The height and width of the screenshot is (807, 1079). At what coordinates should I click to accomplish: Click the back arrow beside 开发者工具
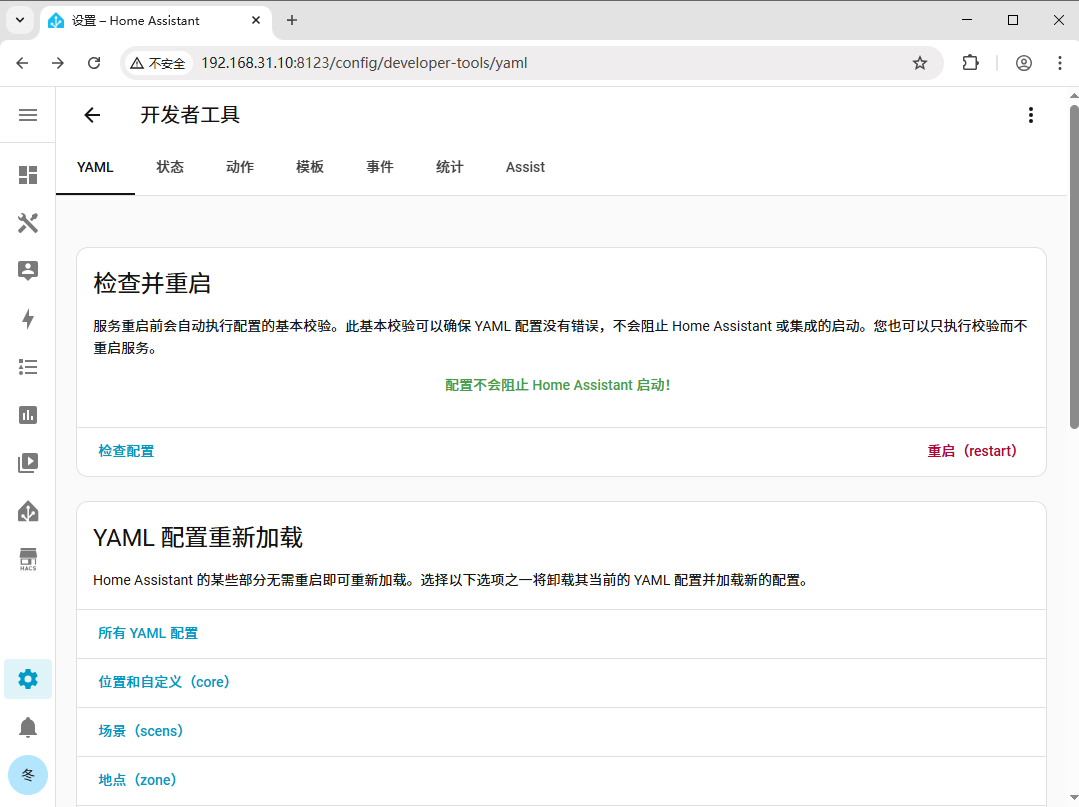(x=92, y=115)
